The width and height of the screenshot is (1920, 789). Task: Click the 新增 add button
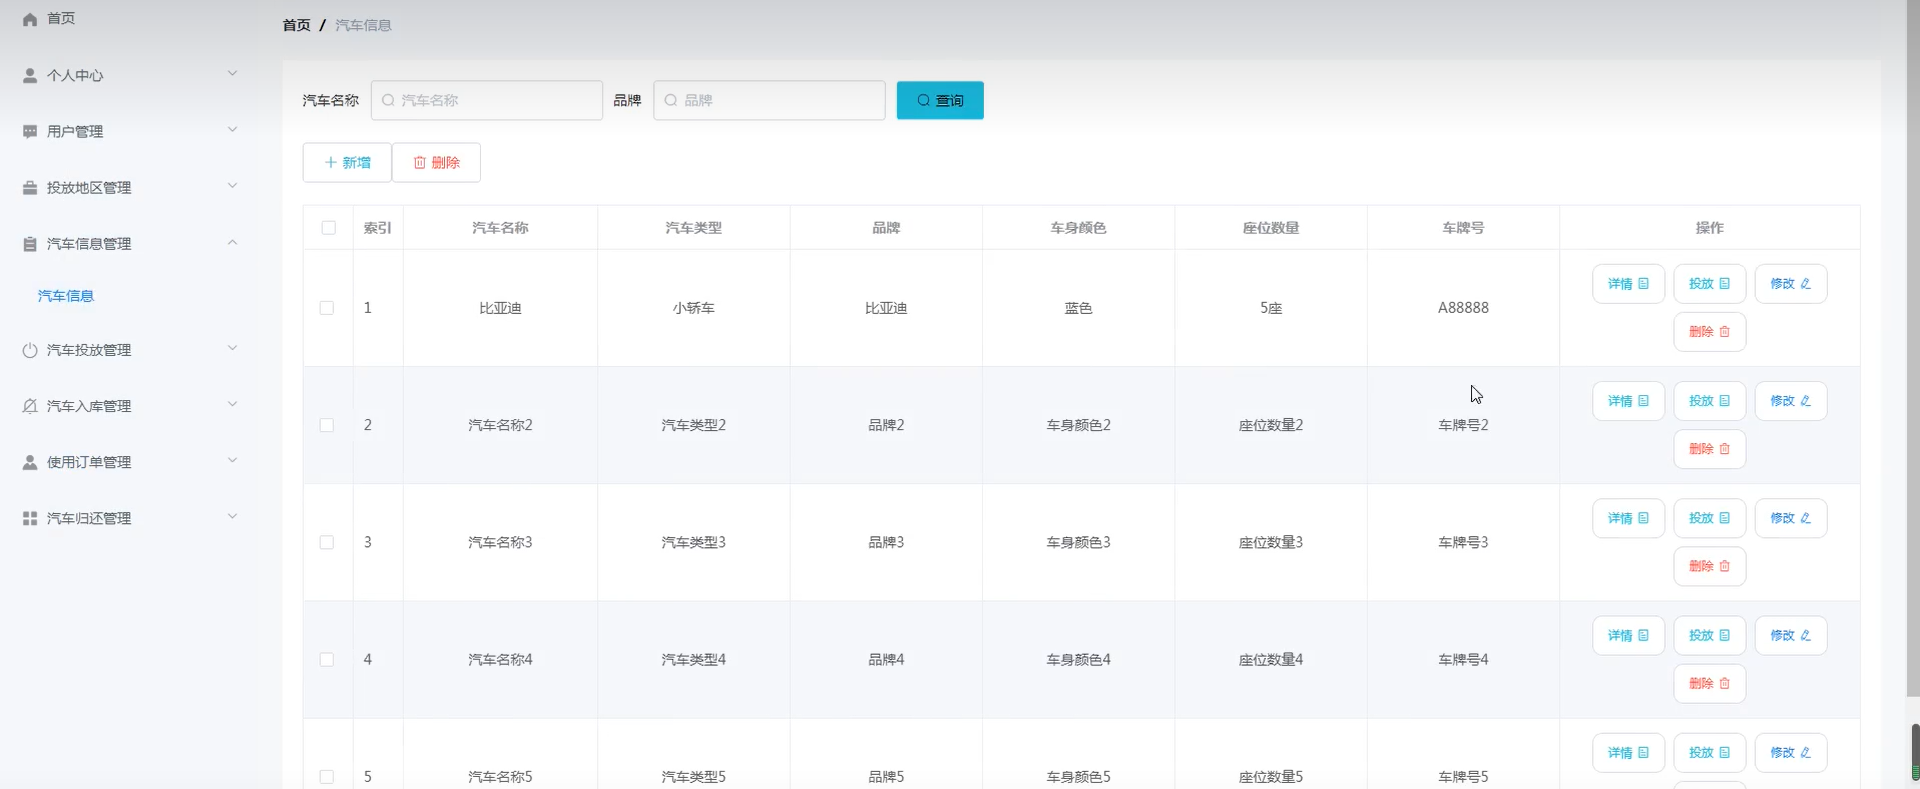(x=347, y=162)
